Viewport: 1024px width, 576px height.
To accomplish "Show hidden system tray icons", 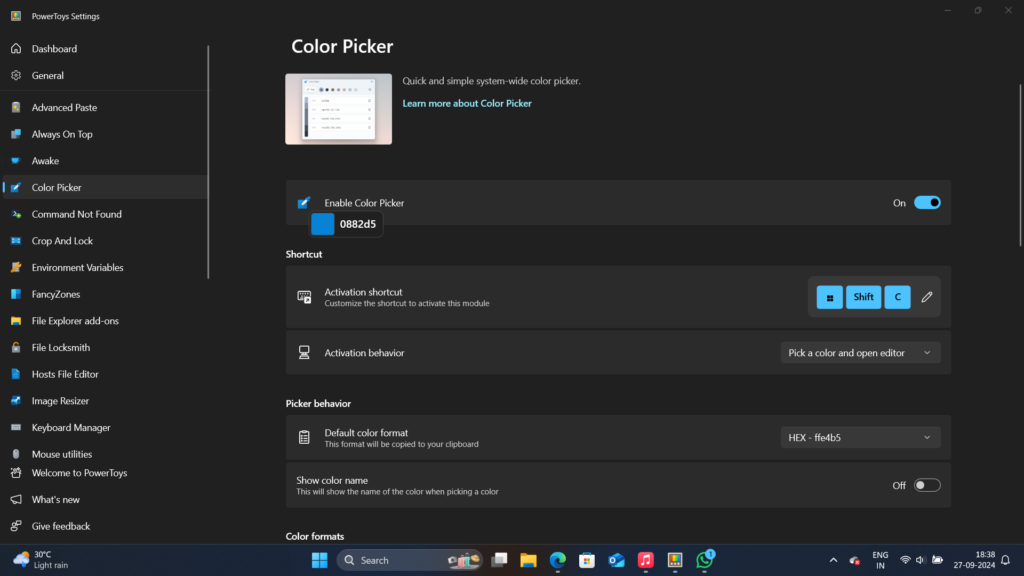I will pyautogui.click(x=833, y=560).
